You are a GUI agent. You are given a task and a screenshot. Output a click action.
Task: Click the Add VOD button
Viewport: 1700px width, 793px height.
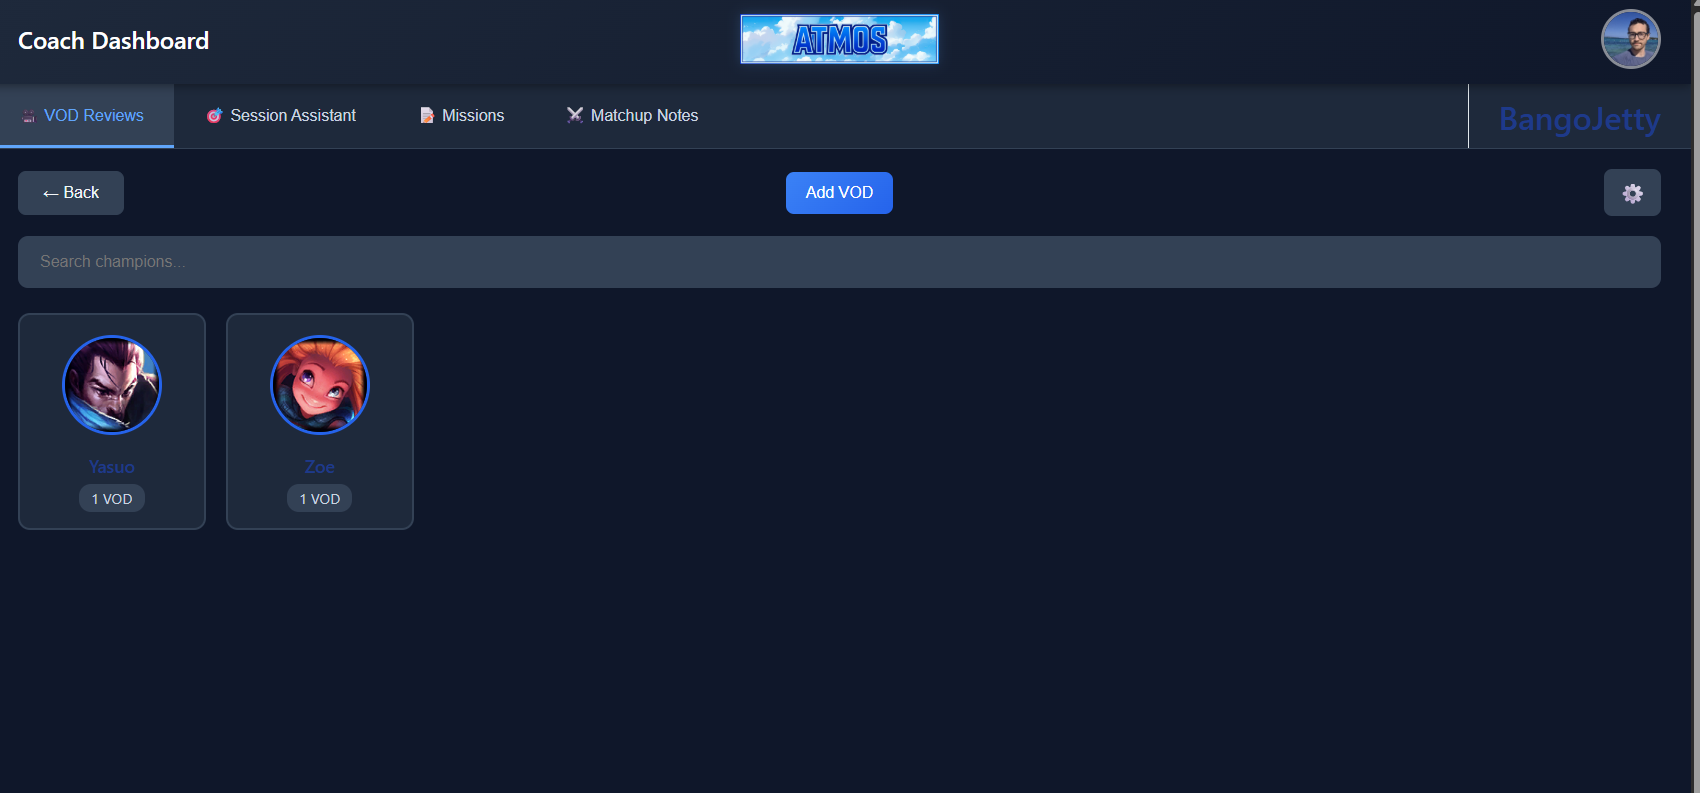839,193
